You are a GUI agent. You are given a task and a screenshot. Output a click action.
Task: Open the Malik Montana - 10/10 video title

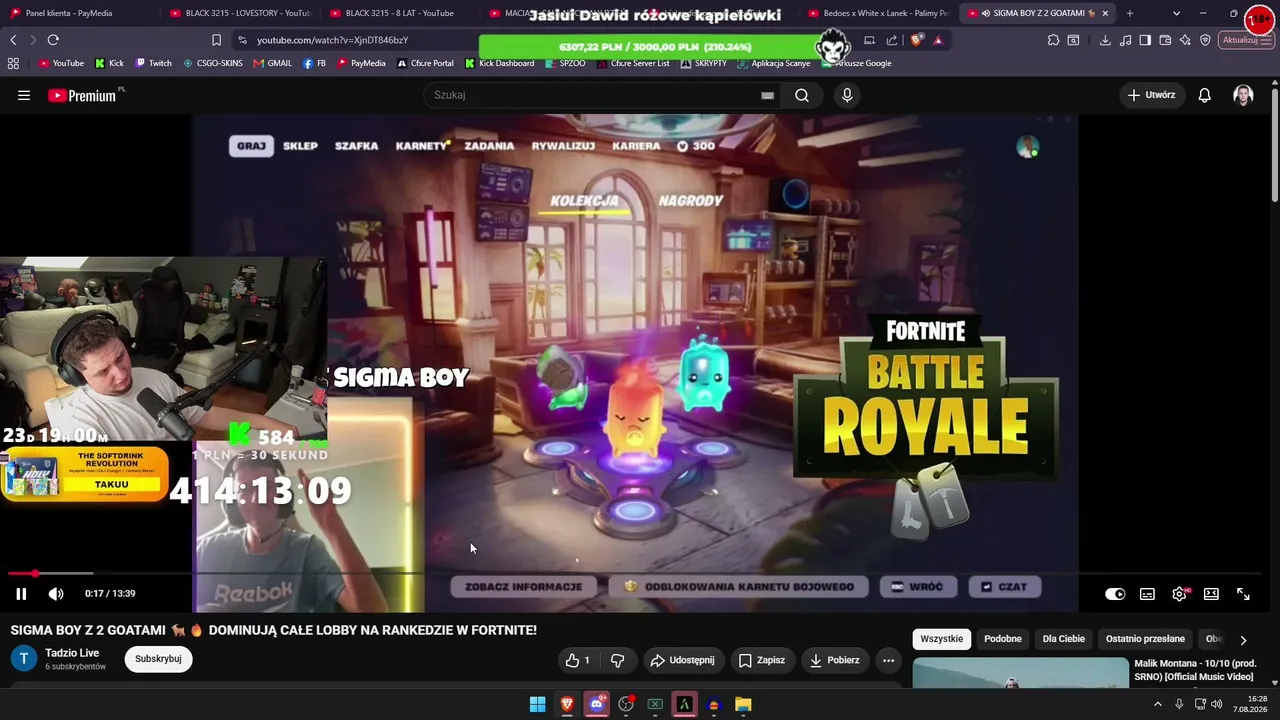click(x=1195, y=670)
